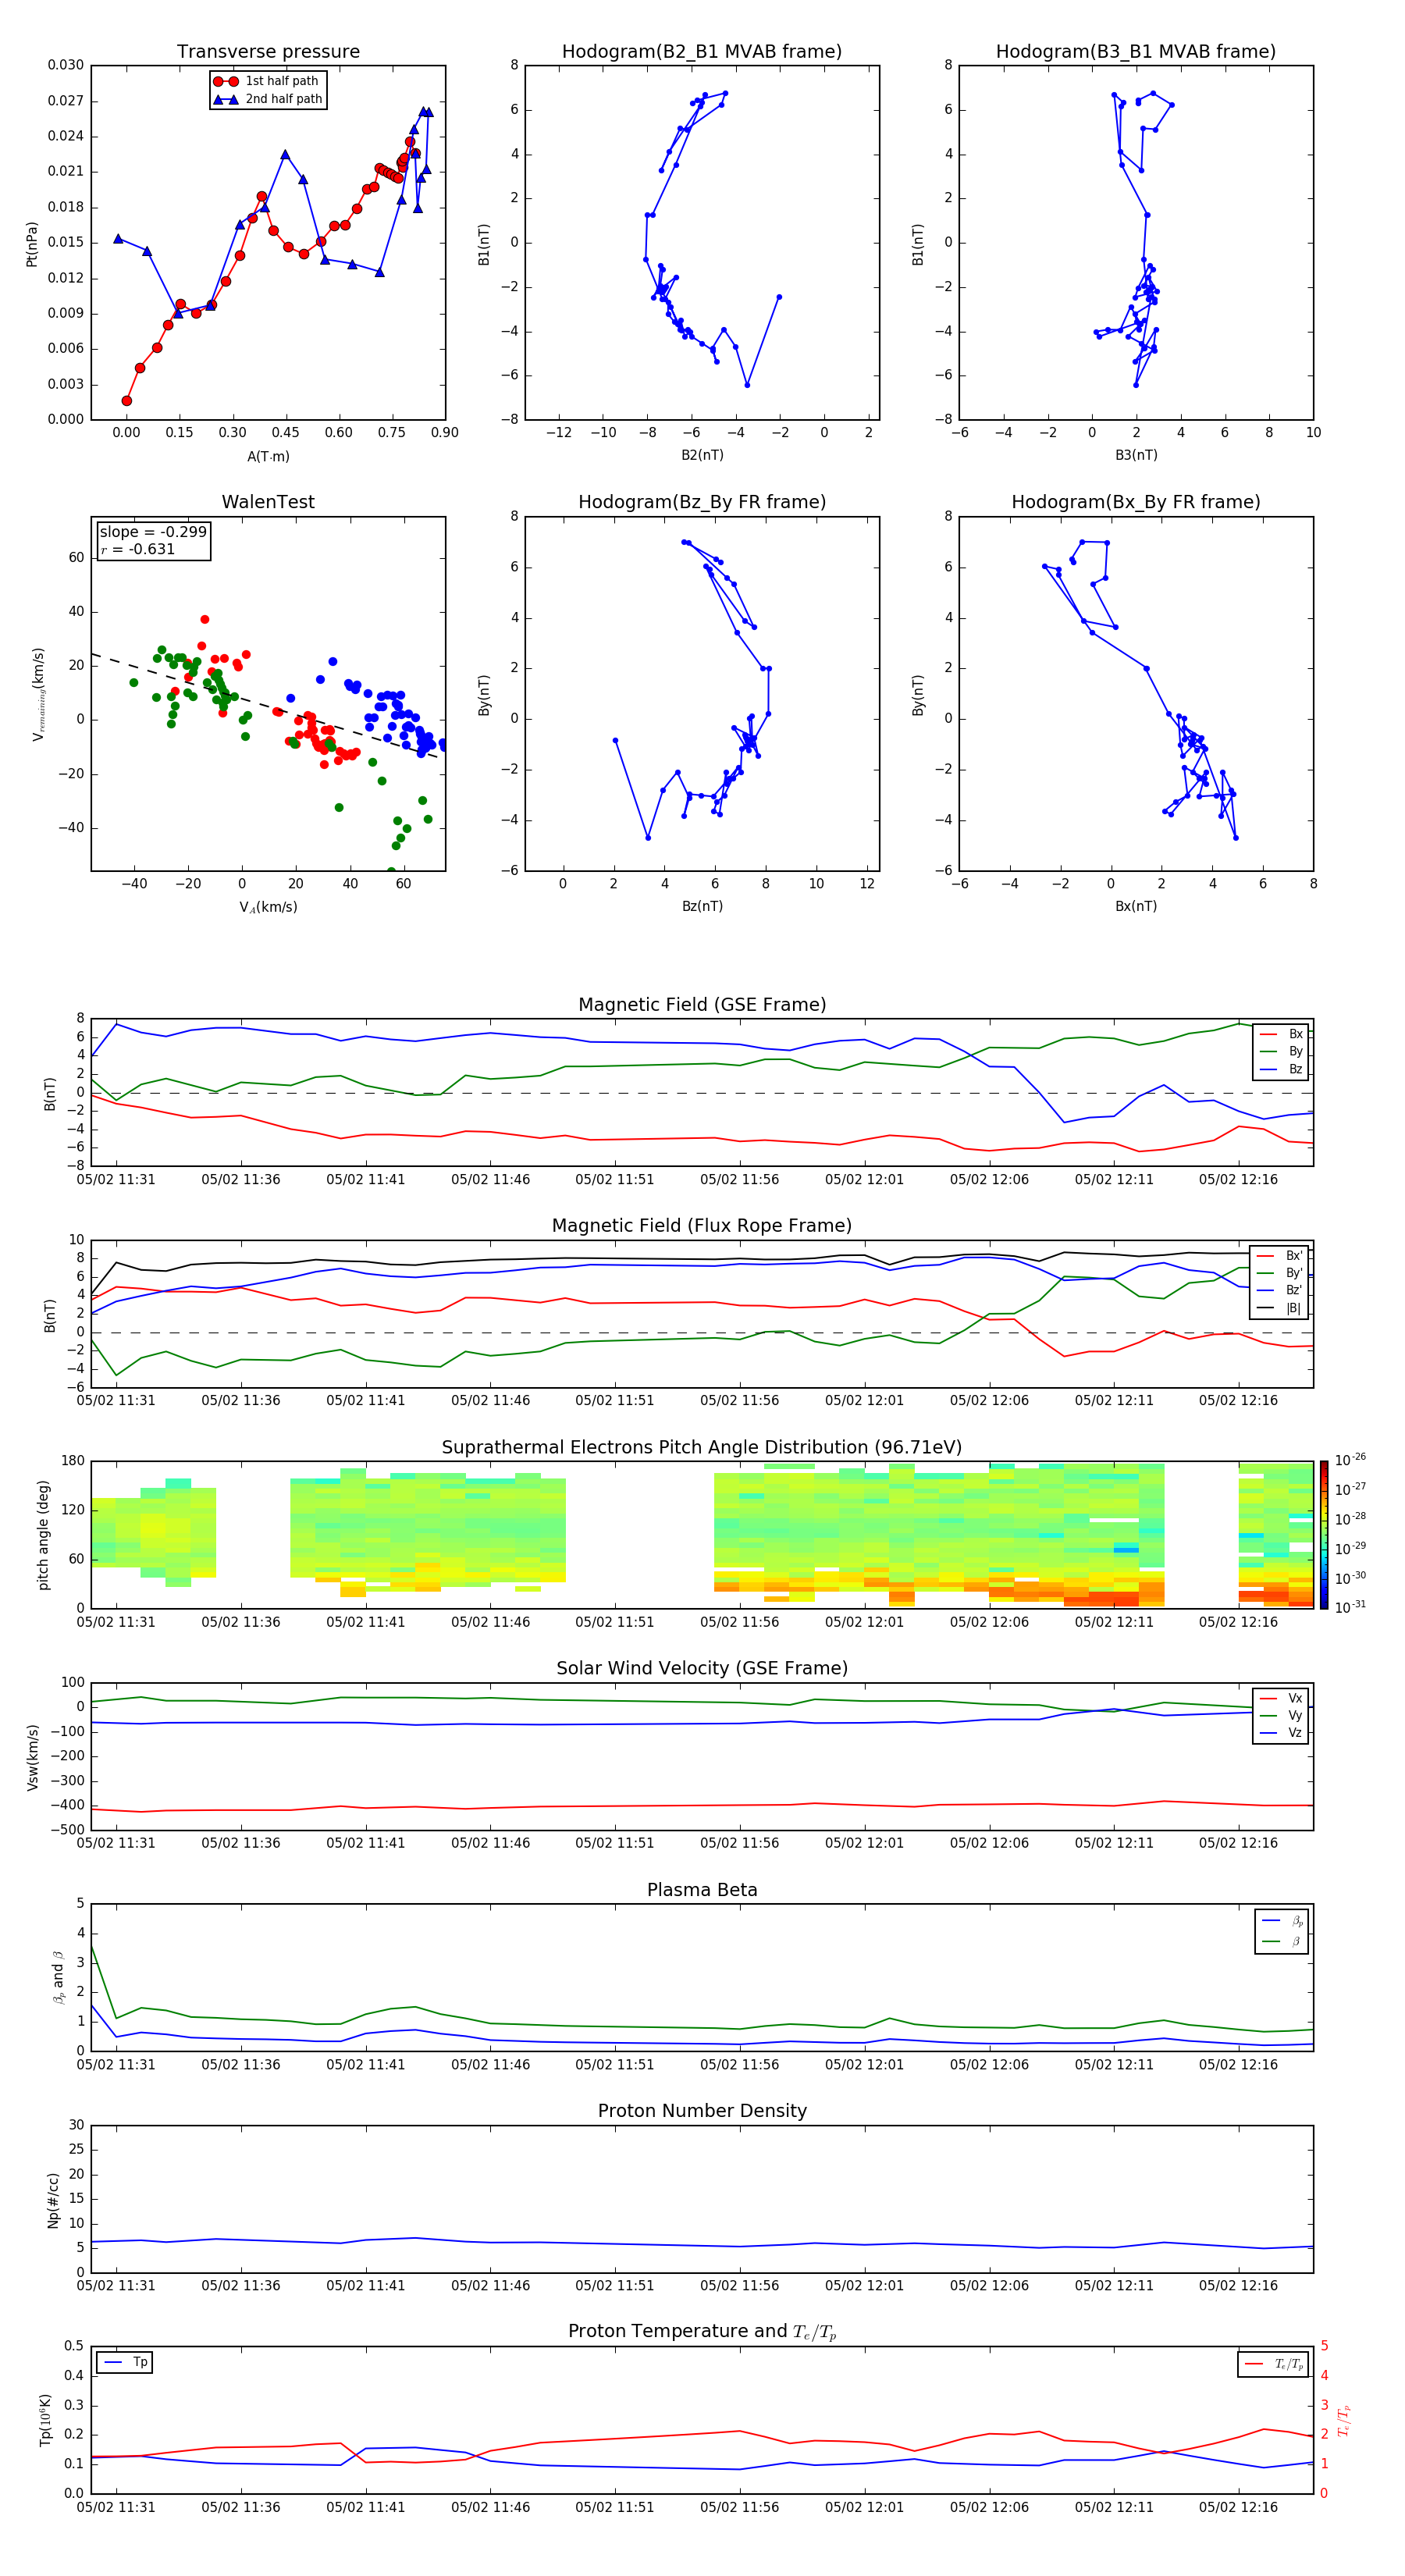Click the Bx legend entry in GSE magnetic field plot
The image size is (1405, 2576).
(1281, 1034)
